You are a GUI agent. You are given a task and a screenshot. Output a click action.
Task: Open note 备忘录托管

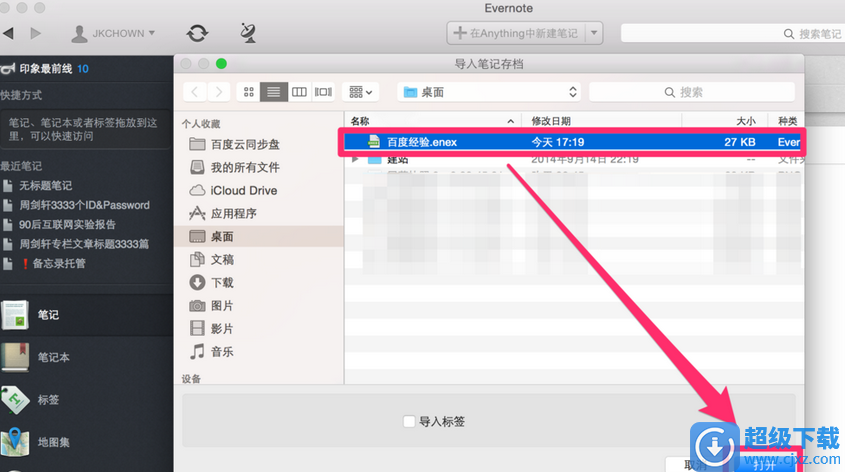point(59,263)
